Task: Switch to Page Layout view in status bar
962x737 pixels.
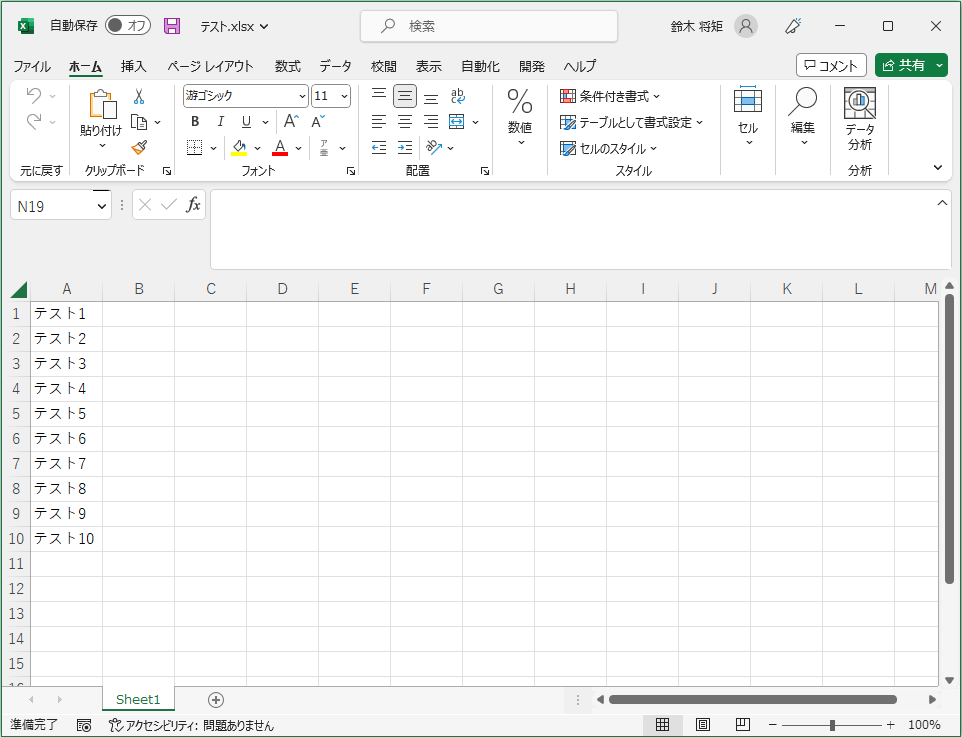Action: (x=703, y=725)
